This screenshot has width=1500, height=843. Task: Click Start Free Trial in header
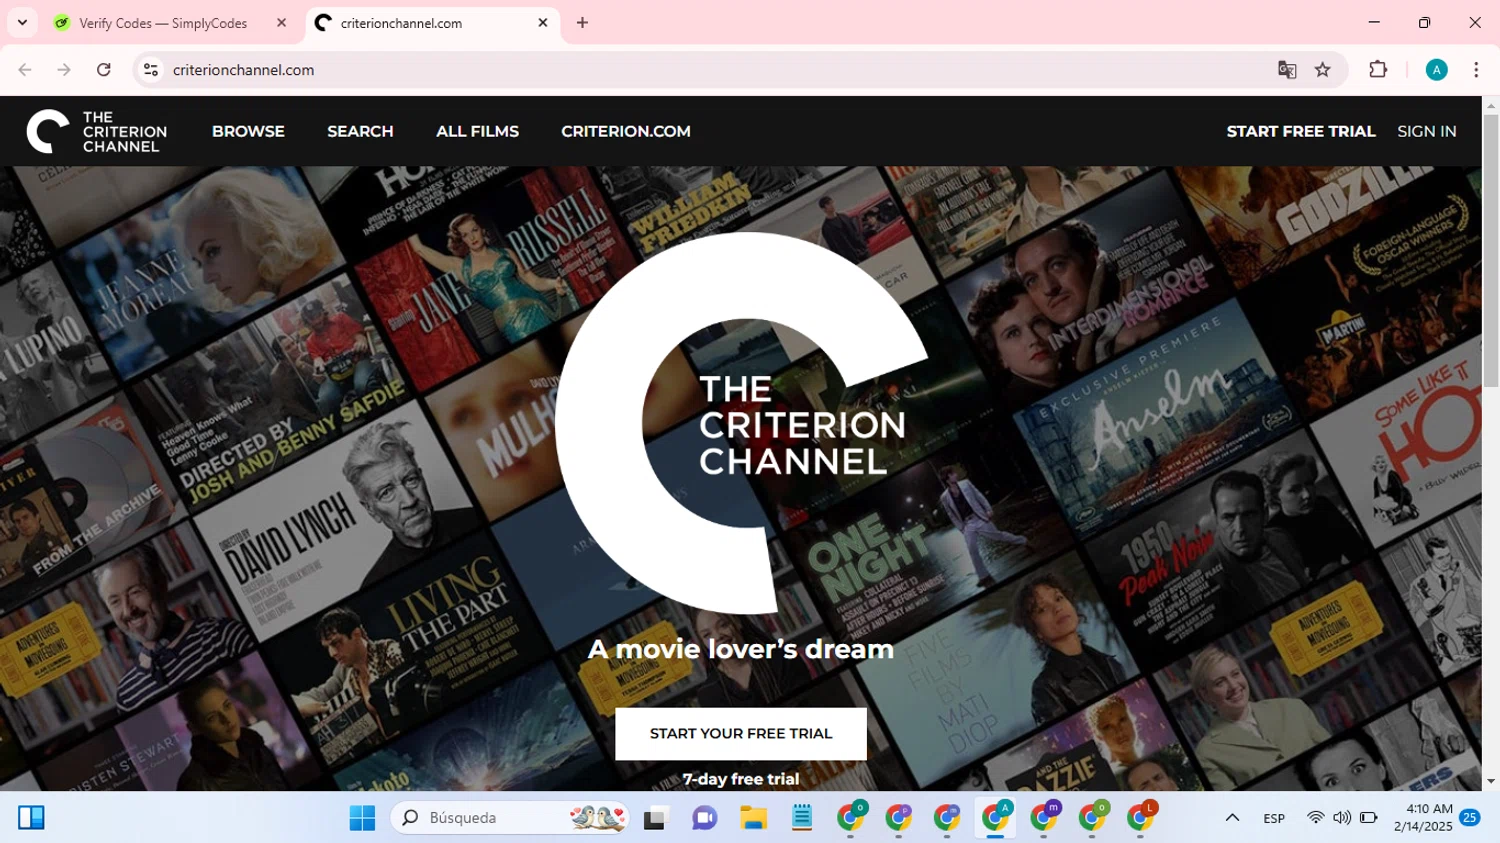pyautogui.click(x=1301, y=131)
